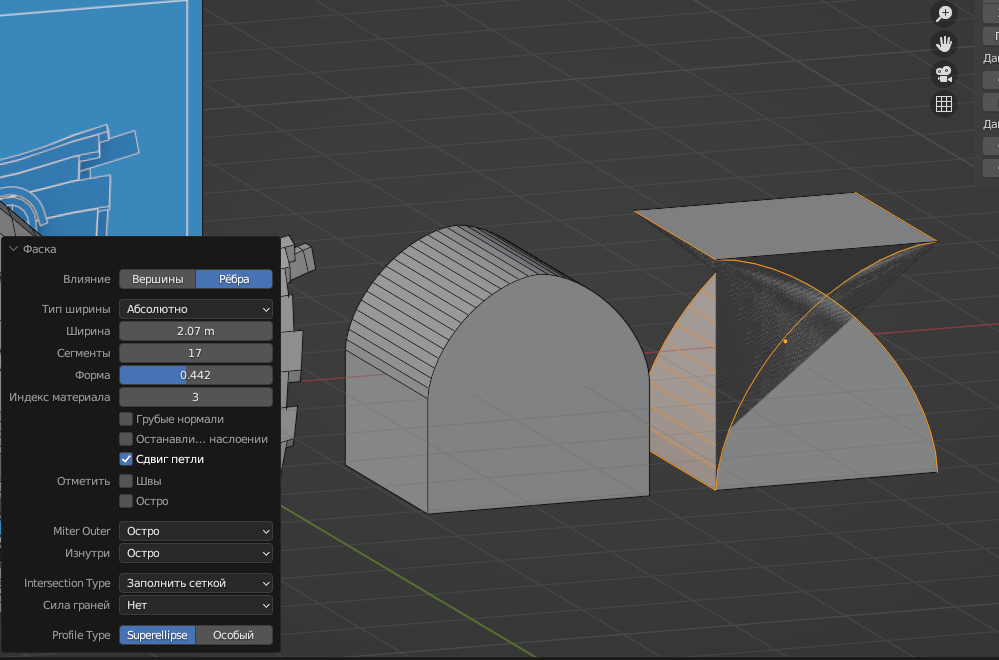Select Рёбра influence mode
The width and height of the screenshot is (999, 660).
tap(234, 279)
